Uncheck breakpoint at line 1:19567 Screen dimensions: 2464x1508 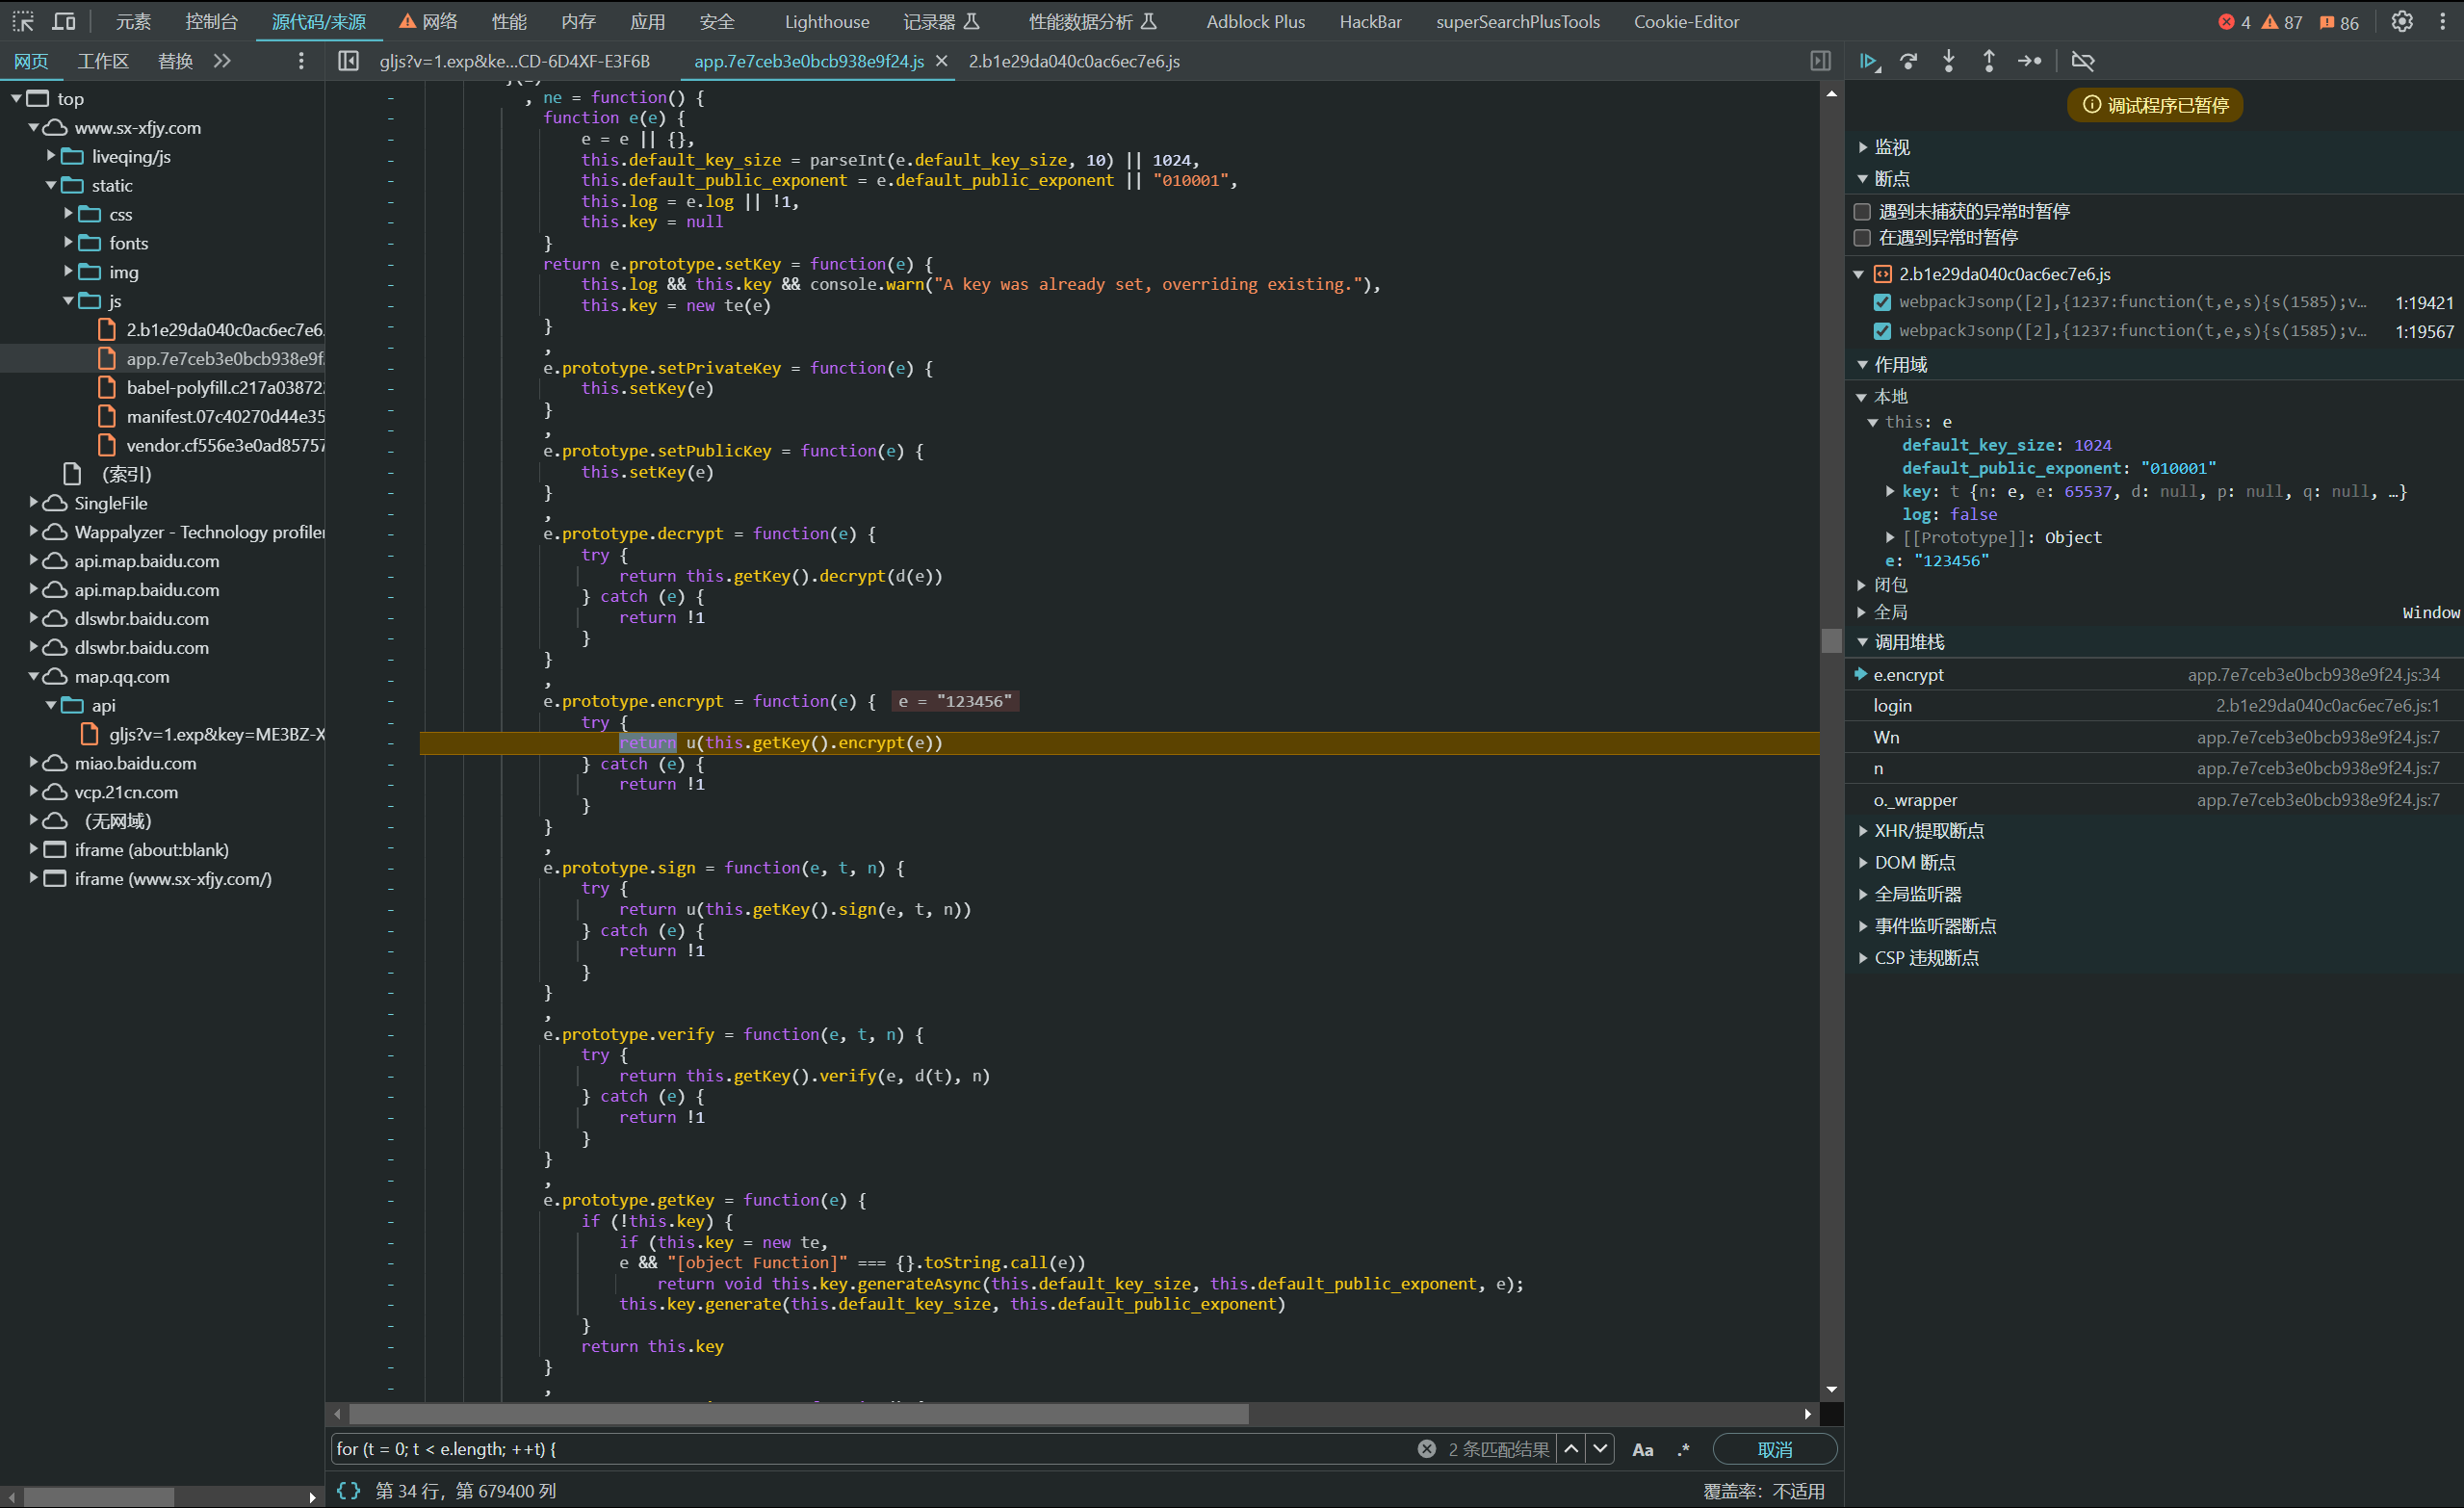click(1882, 331)
